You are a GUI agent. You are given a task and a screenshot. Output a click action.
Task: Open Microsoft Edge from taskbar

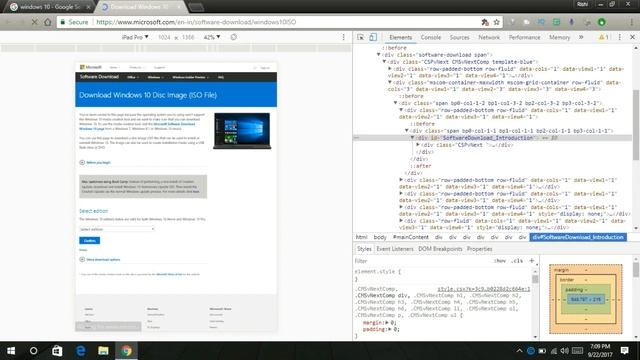point(80,351)
